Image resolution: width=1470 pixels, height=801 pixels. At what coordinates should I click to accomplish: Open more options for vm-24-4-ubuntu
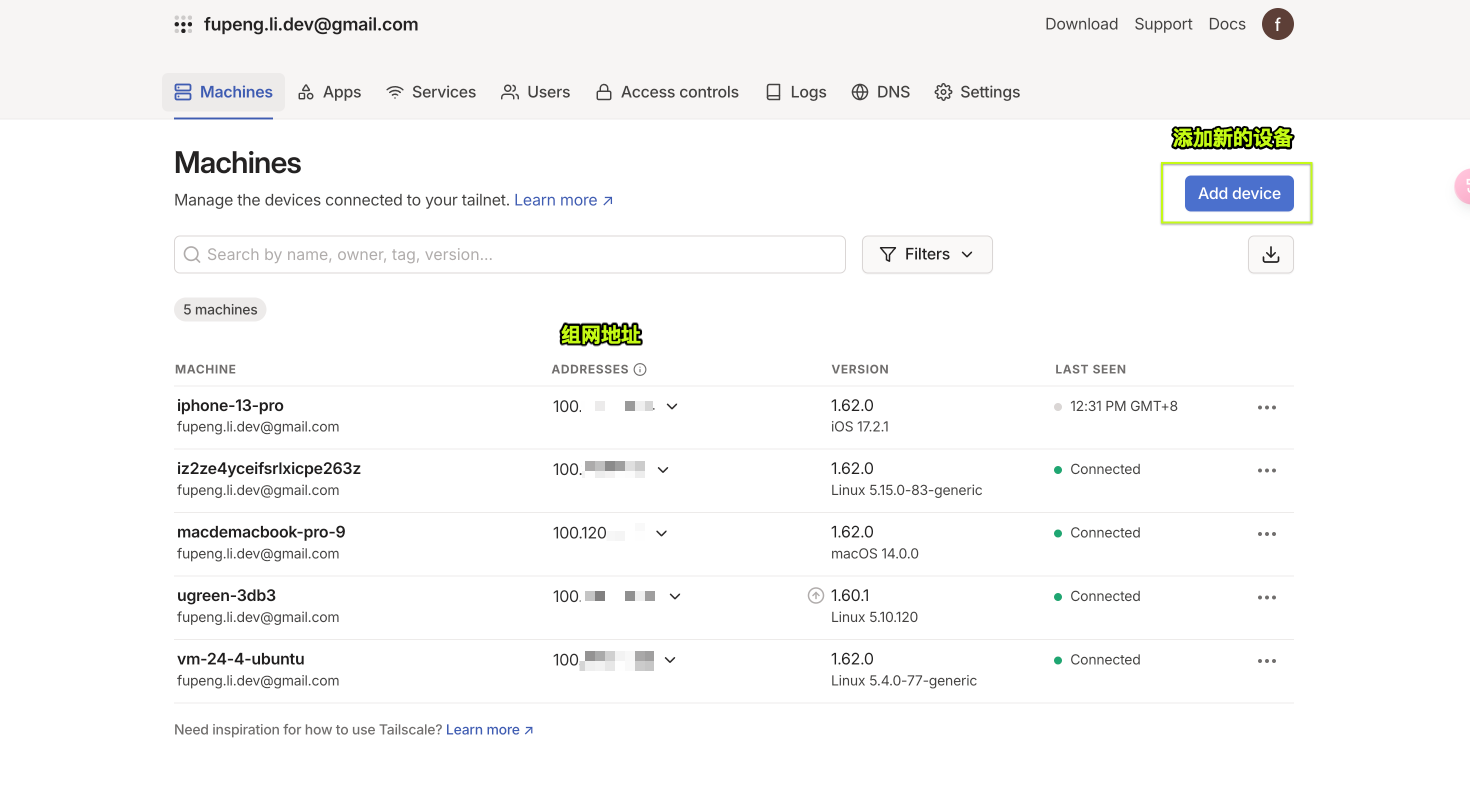click(1267, 661)
